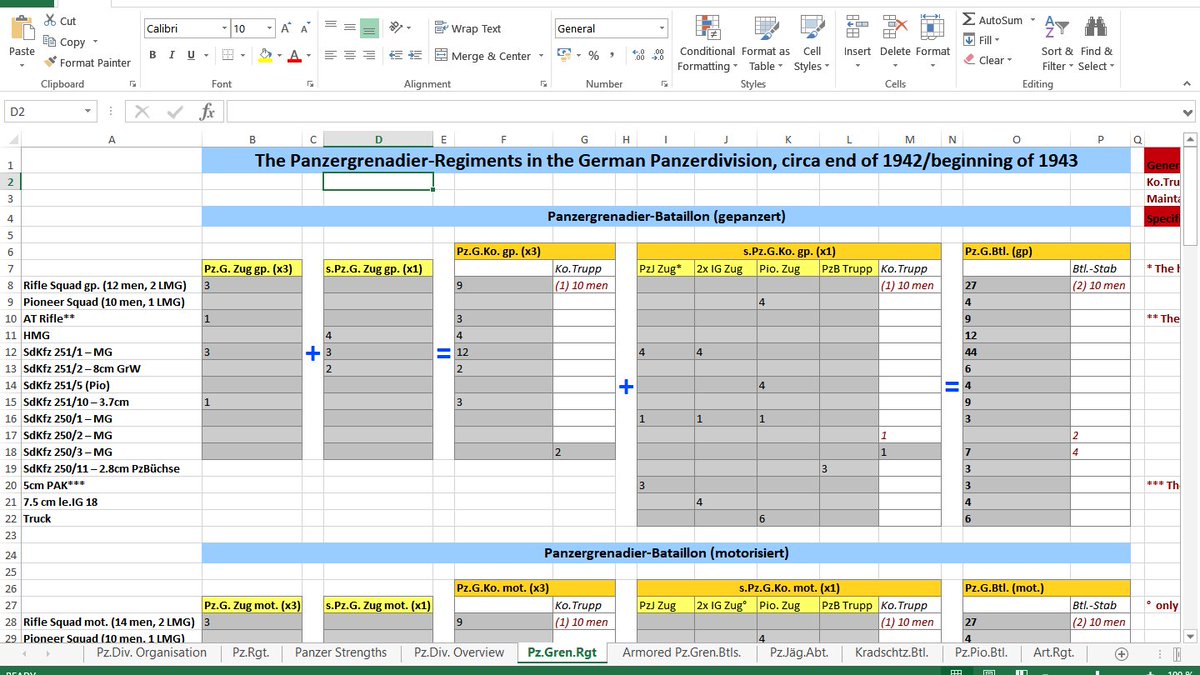
Task: Click the AutoSum sigma icon
Action: 969,20
